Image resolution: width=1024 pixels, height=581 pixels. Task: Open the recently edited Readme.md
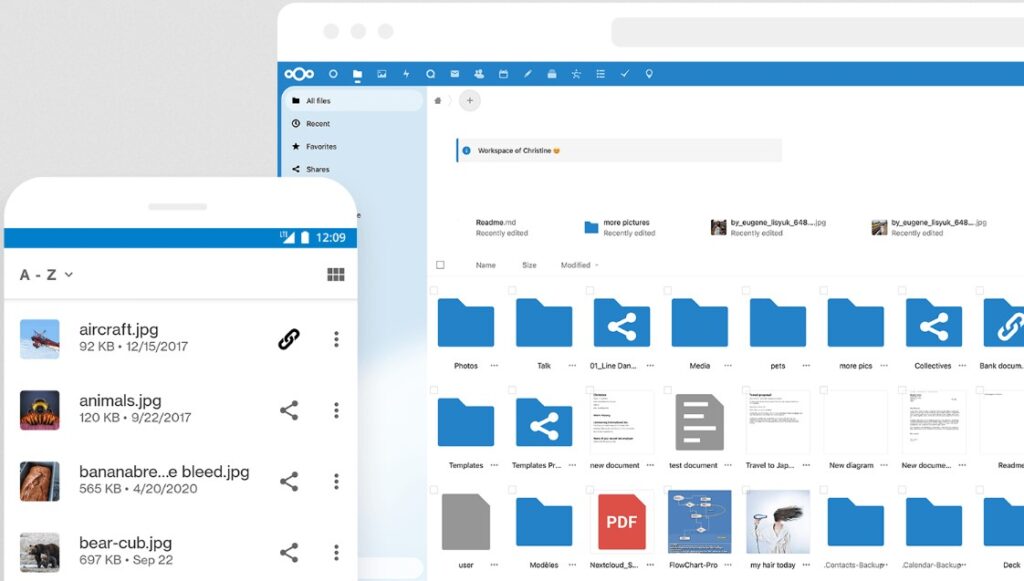496,223
